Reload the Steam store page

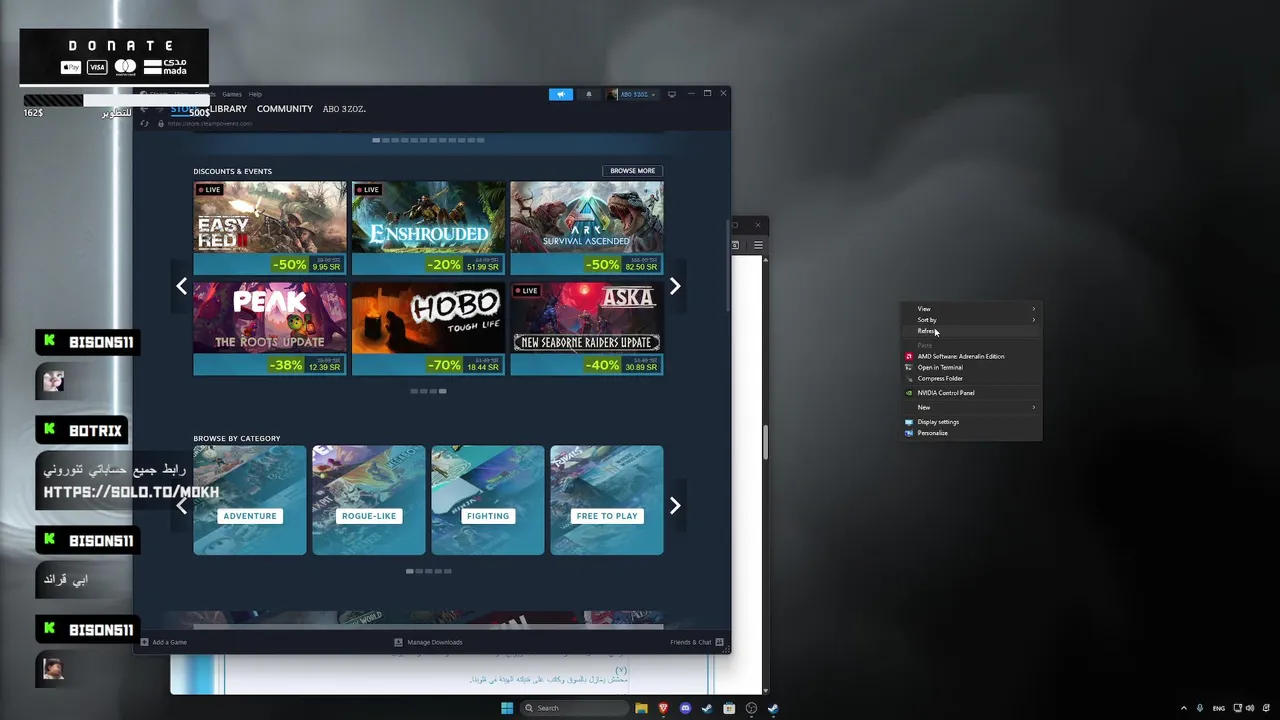click(145, 124)
